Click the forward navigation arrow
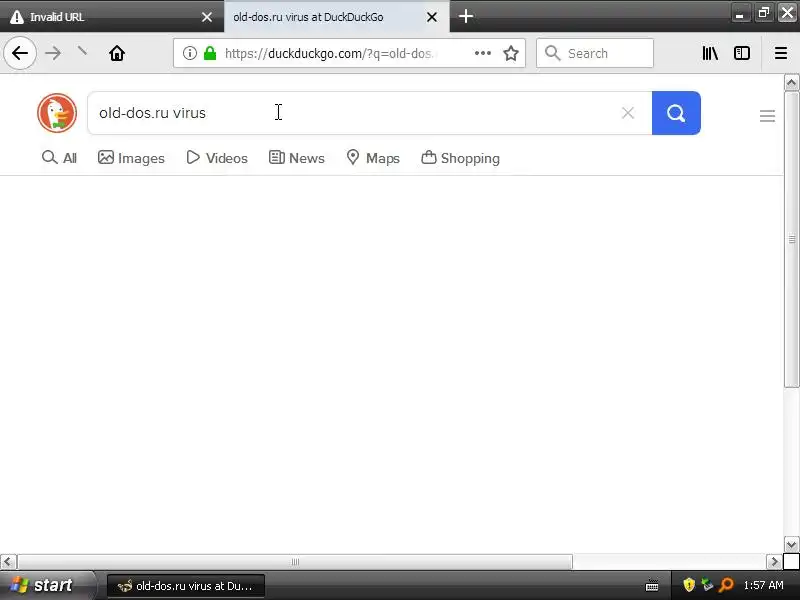This screenshot has height=600, width=800. tap(53, 53)
